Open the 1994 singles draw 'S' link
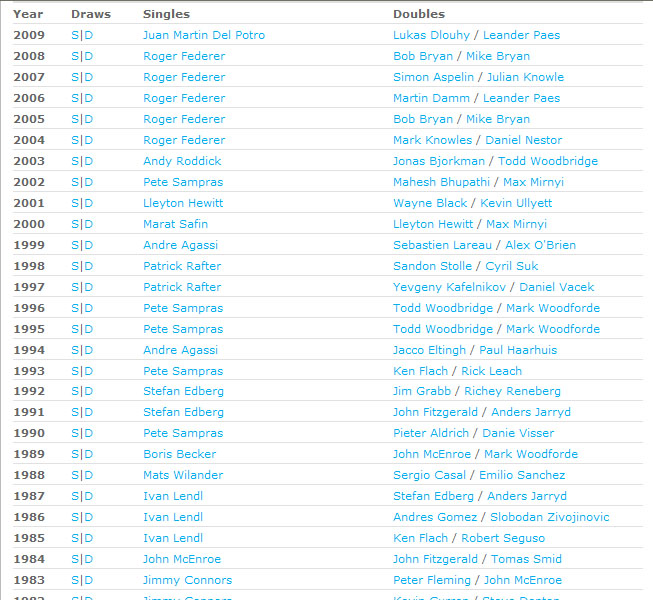 pos(75,350)
